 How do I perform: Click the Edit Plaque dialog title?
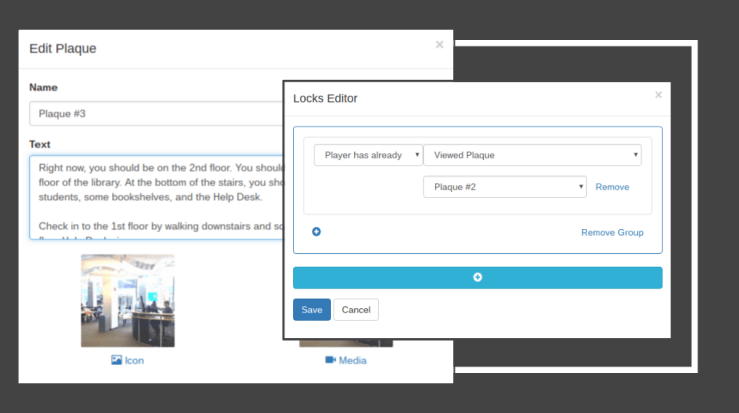(63, 48)
